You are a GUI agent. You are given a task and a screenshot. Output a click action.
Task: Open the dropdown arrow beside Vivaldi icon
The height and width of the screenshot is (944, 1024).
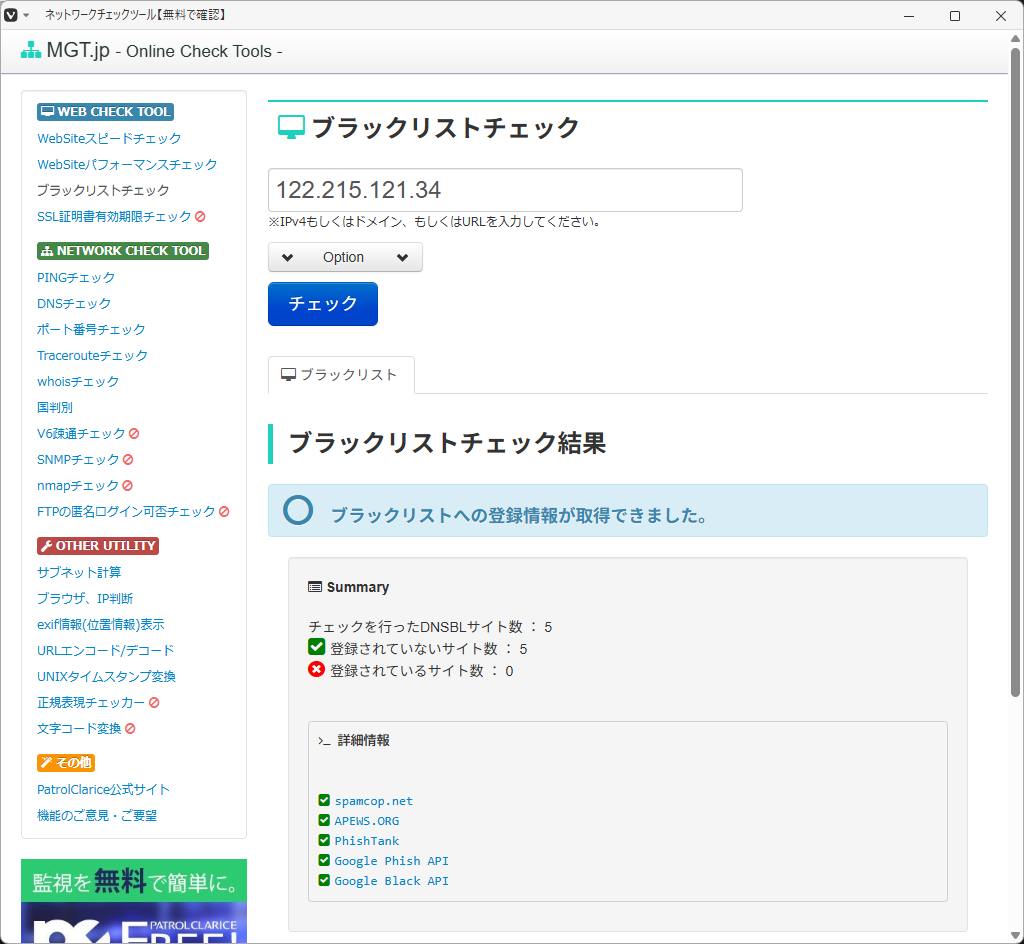tap(26, 15)
